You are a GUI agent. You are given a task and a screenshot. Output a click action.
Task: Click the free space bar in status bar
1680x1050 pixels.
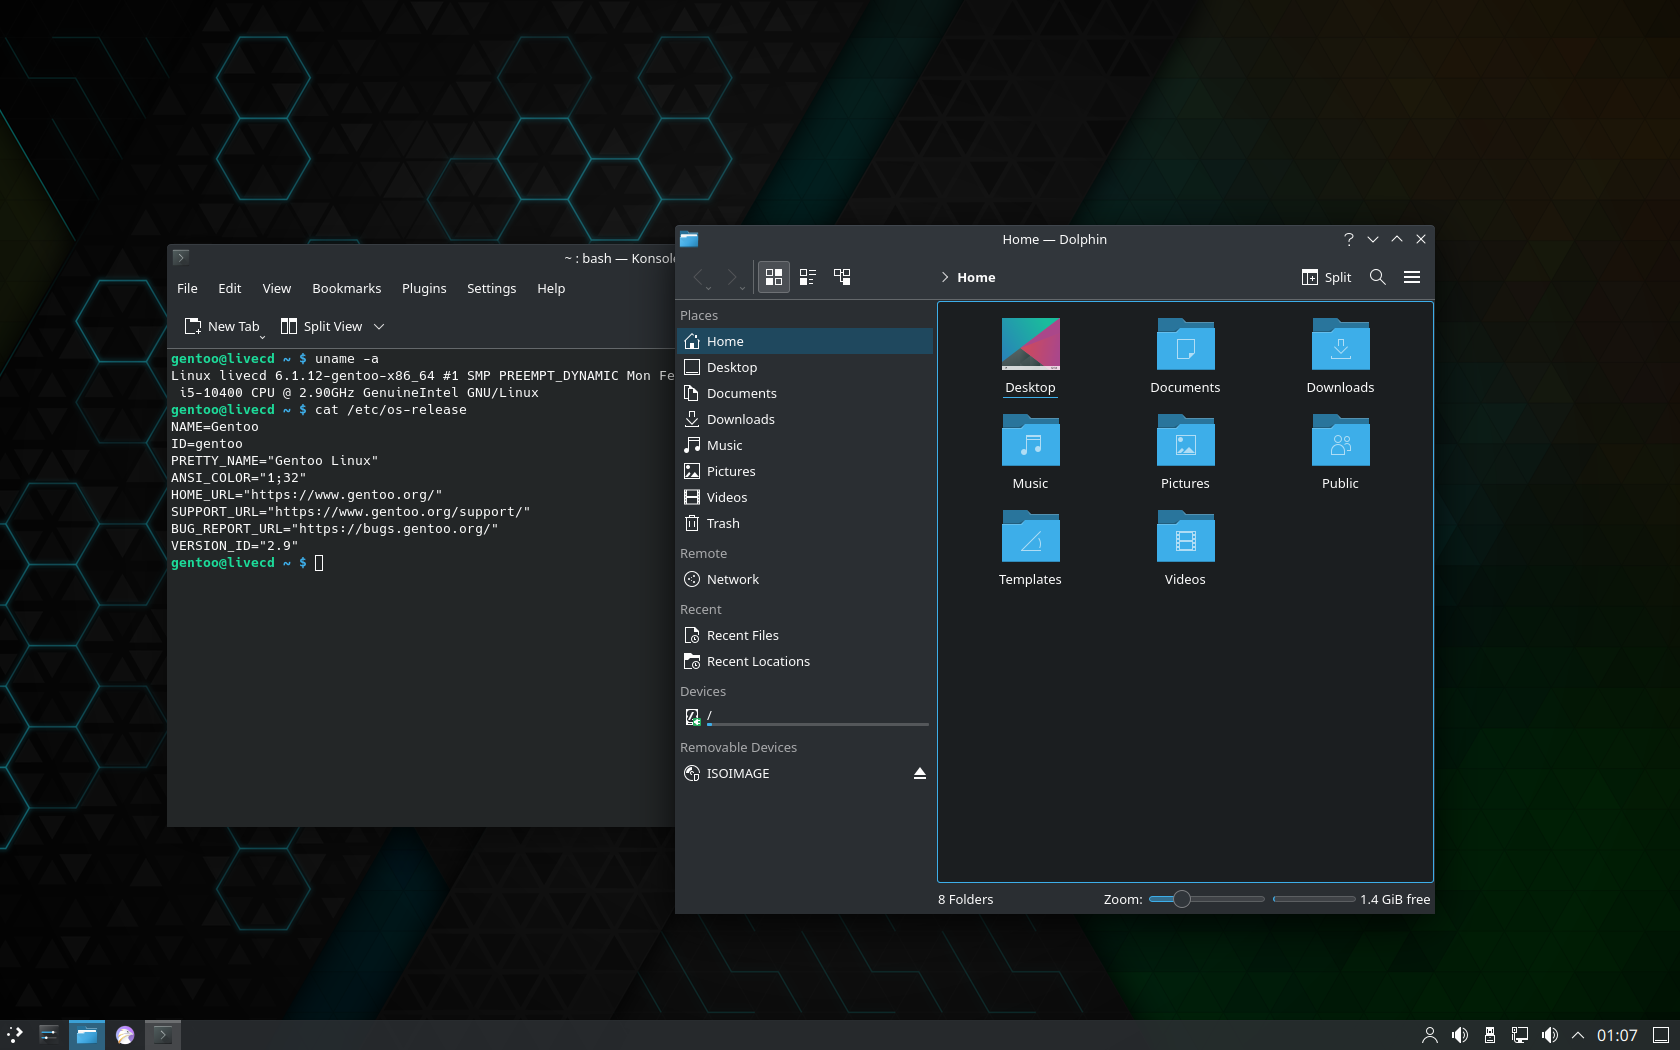1314,899
